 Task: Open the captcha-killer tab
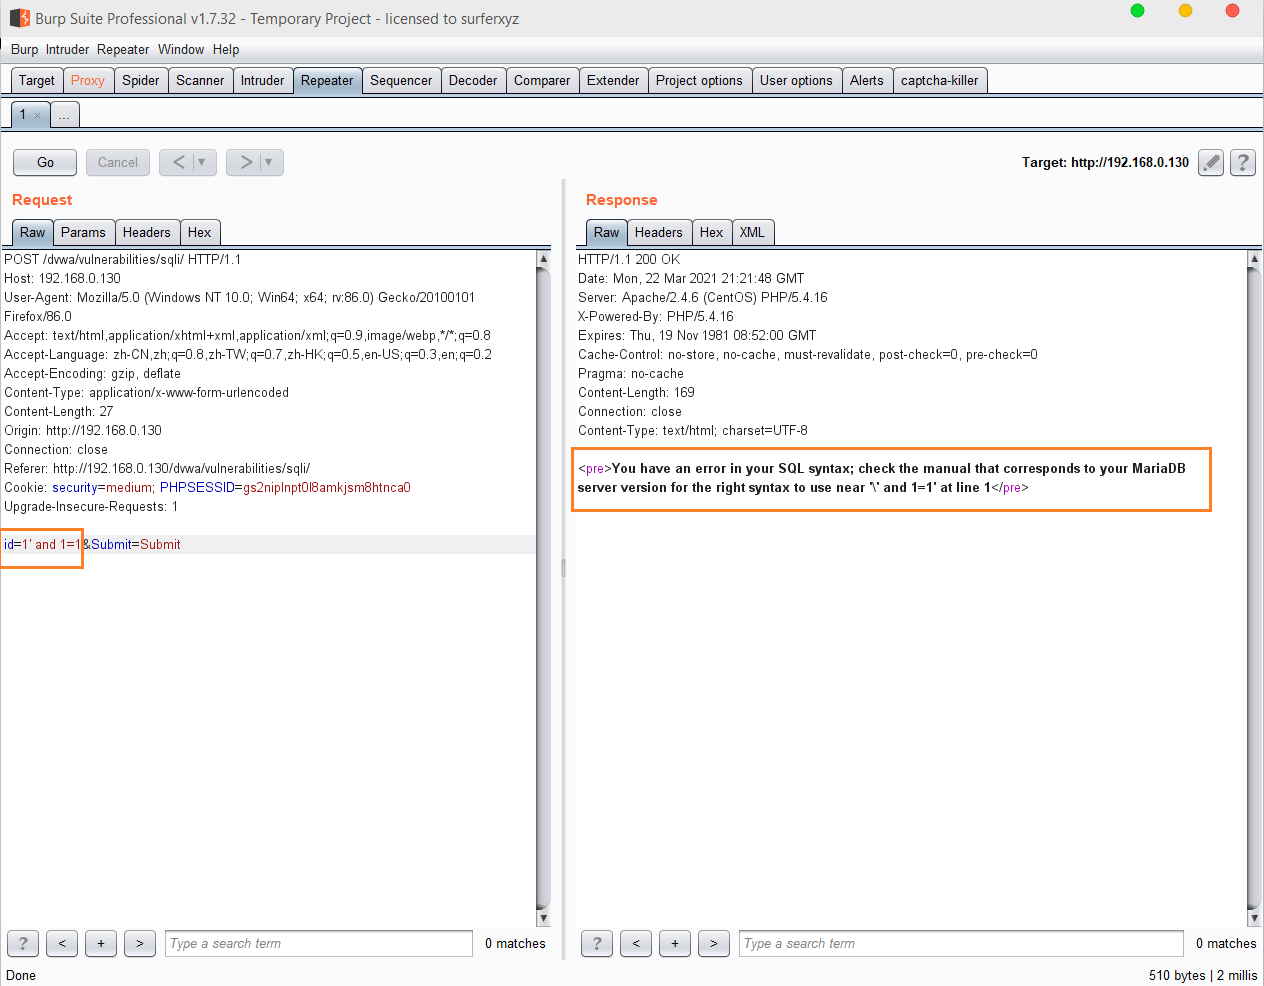tap(940, 80)
